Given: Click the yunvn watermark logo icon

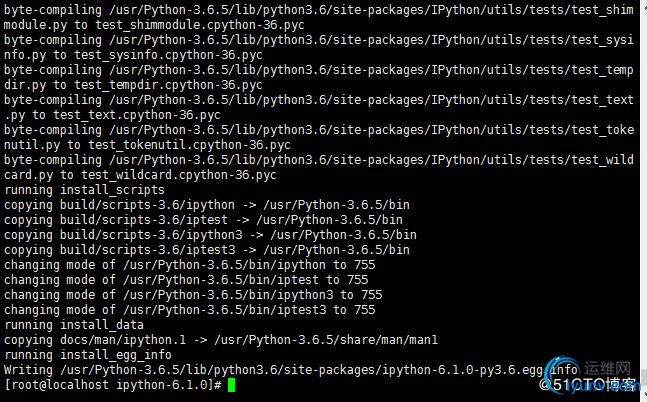Looking at the screenshot, I should point(564,373).
